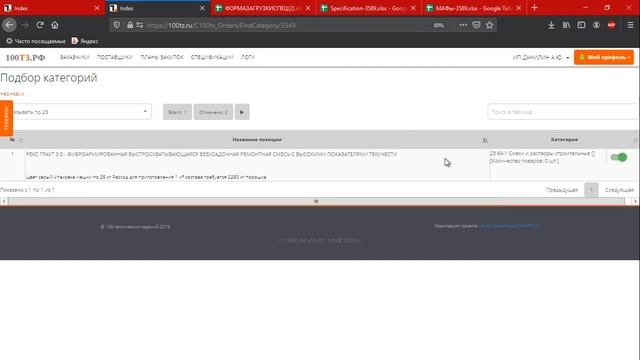Open the Часто посещаемые bookmarks folder
The width and height of the screenshot is (640, 360).
click(x=36, y=41)
